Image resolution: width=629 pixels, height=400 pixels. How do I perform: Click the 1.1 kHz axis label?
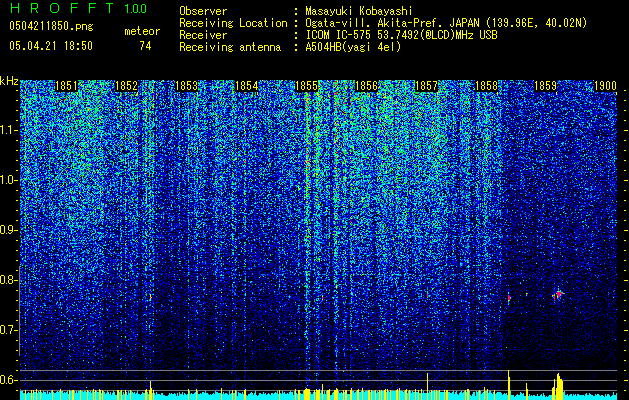coord(9,130)
